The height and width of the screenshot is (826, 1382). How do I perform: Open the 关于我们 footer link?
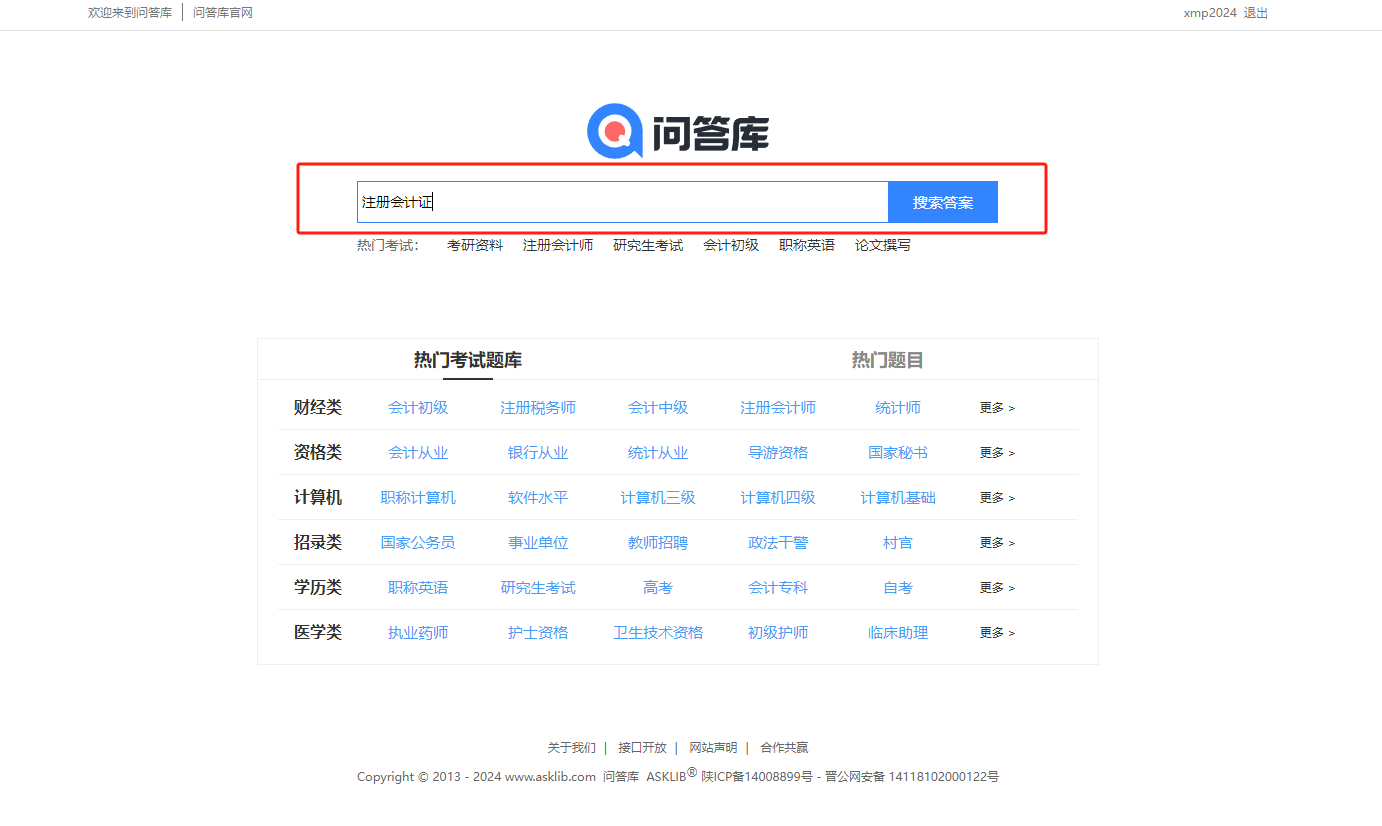coord(571,748)
